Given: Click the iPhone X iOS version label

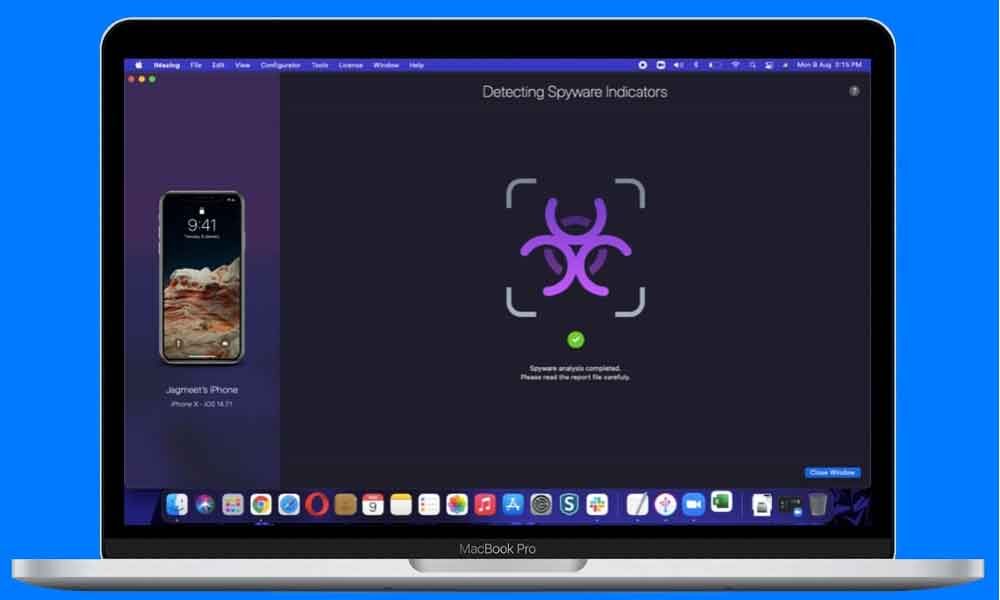Looking at the screenshot, I should click(x=202, y=404).
